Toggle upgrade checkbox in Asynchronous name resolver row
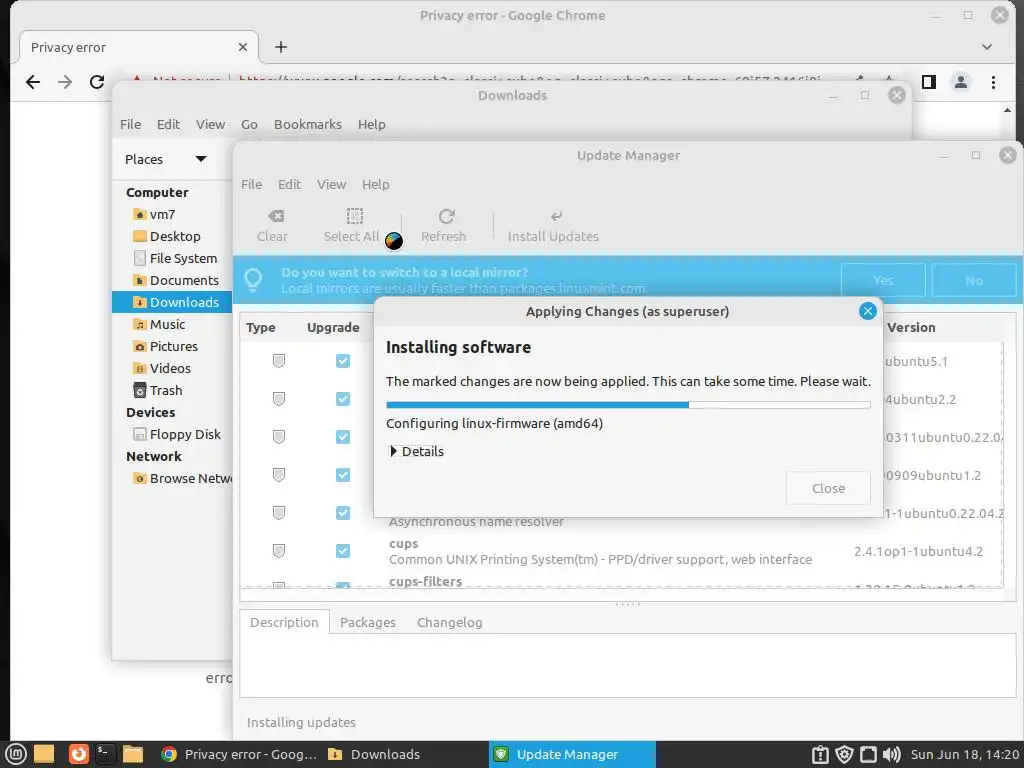 (343, 513)
